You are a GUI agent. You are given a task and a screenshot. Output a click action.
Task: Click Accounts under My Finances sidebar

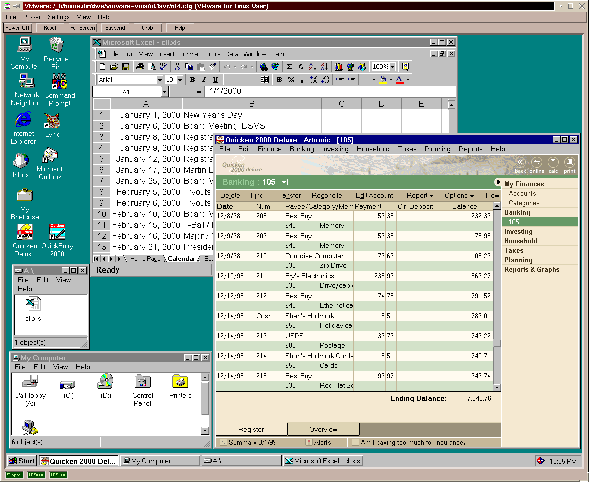[522, 193]
